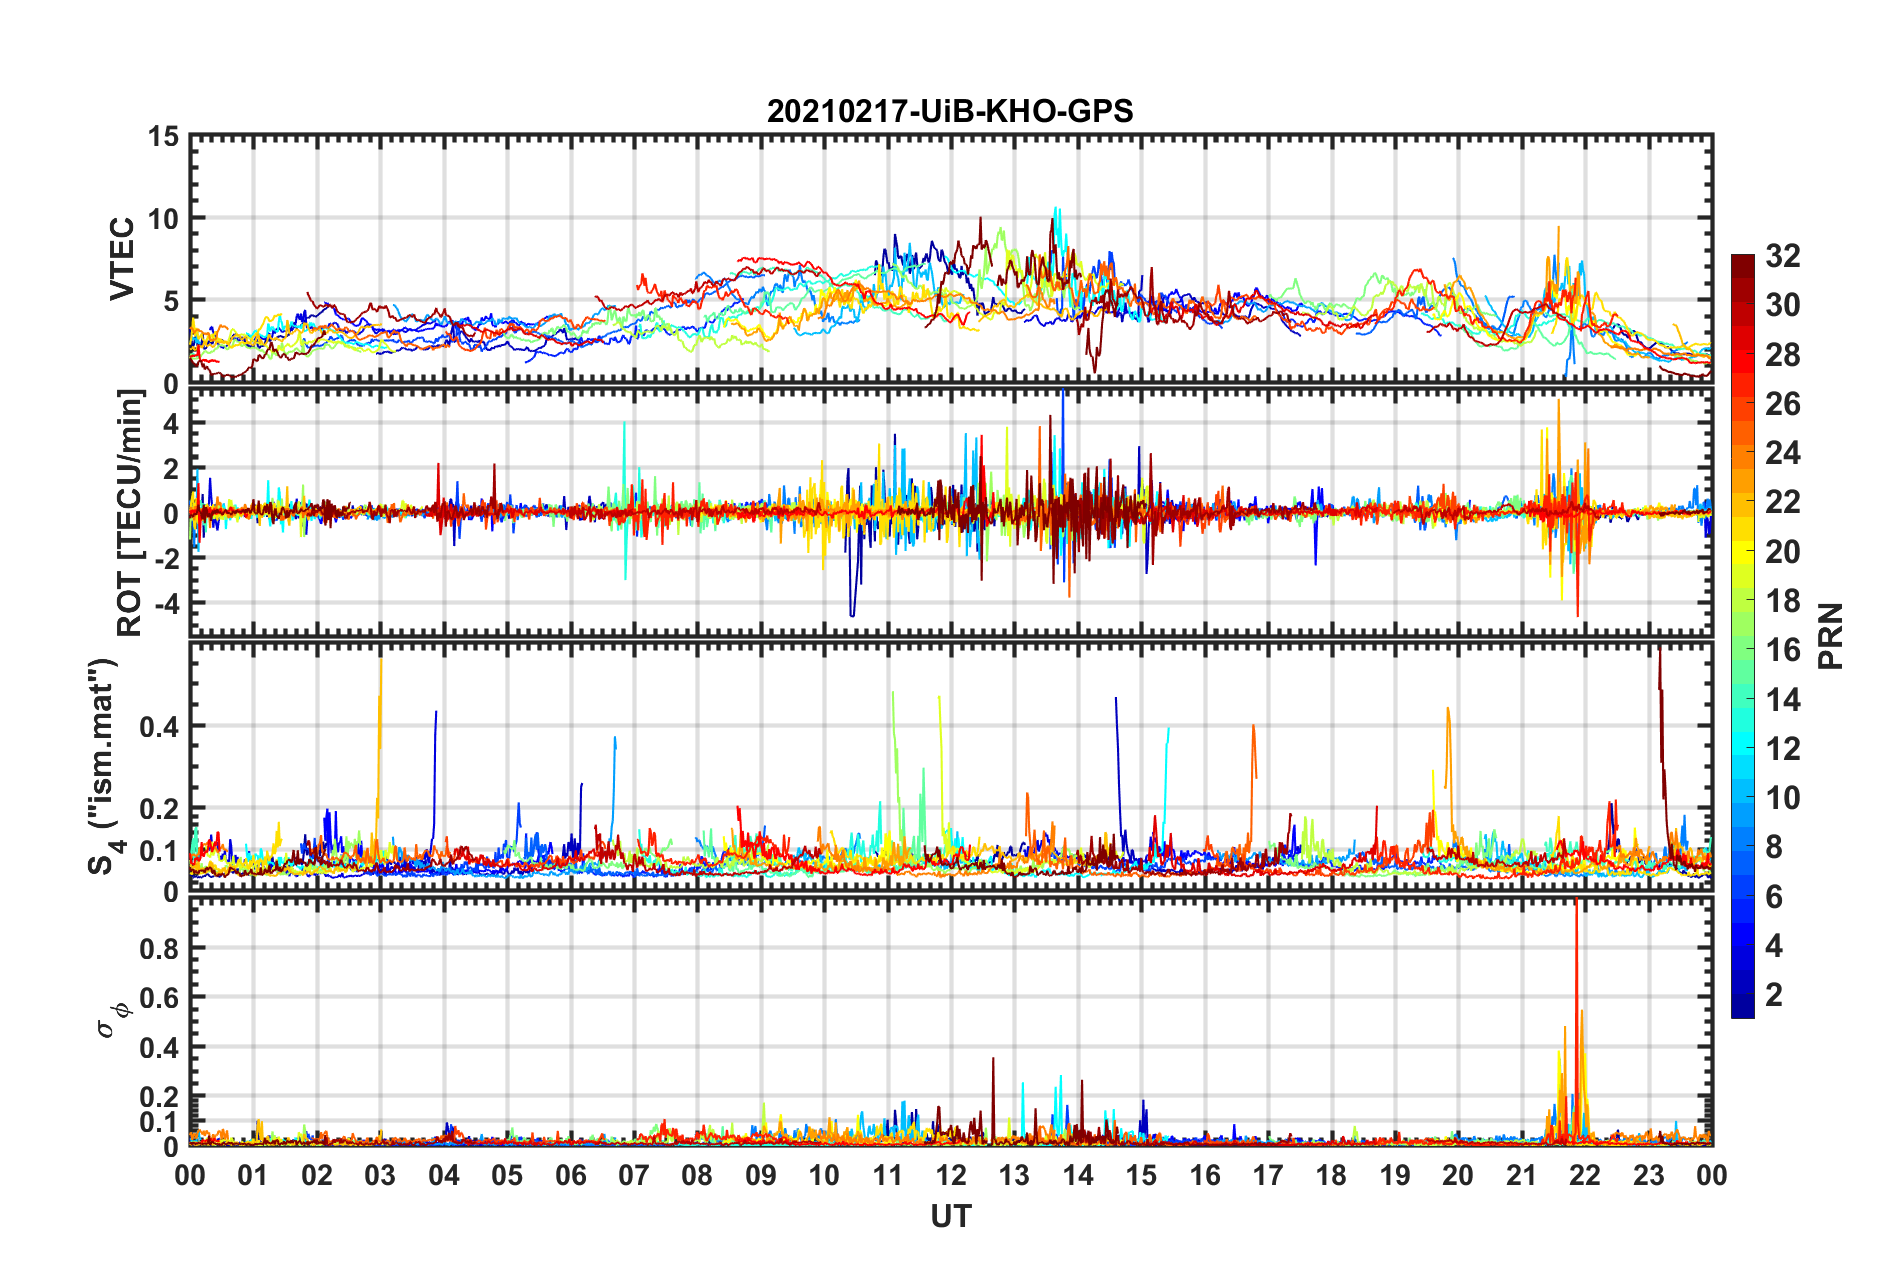Click the PRN colorbar label
The width and height of the screenshot is (1902, 1272).
(1831, 636)
